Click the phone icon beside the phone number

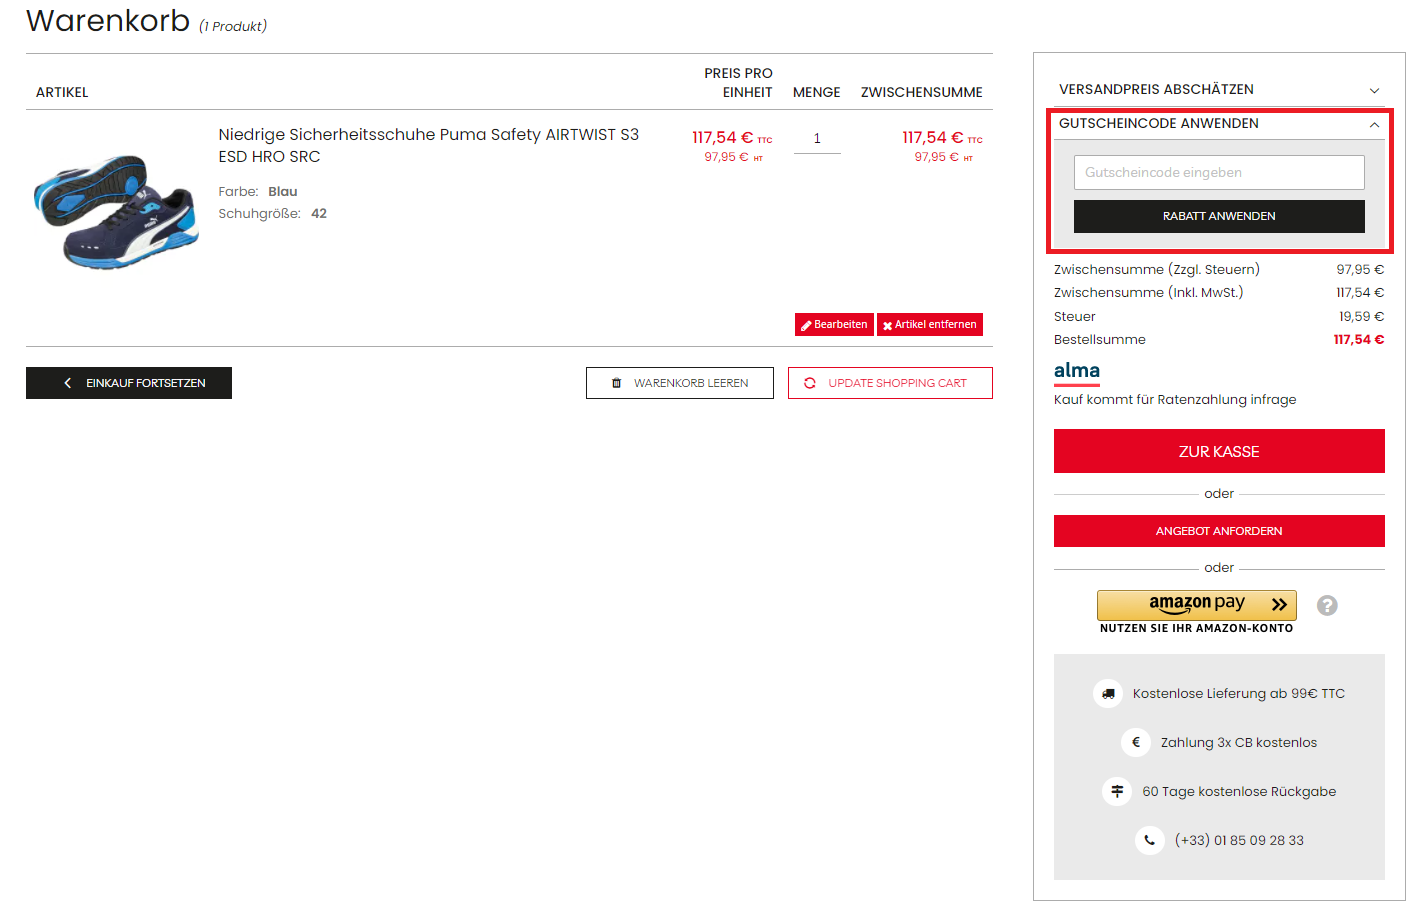tap(1150, 840)
